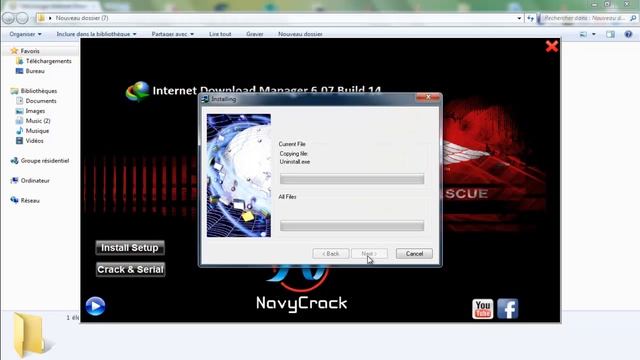Select Groupe résidentiel in the sidebar
The width and height of the screenshot is (640, 360).
pos(45,161)
